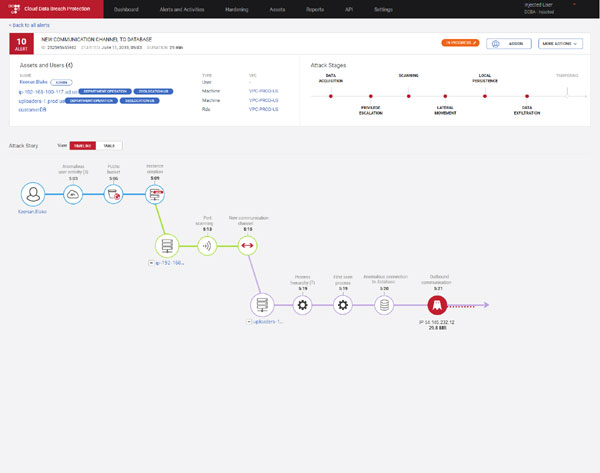
Task: Click the process hierarchy gear node
Action: coord(303,304)
